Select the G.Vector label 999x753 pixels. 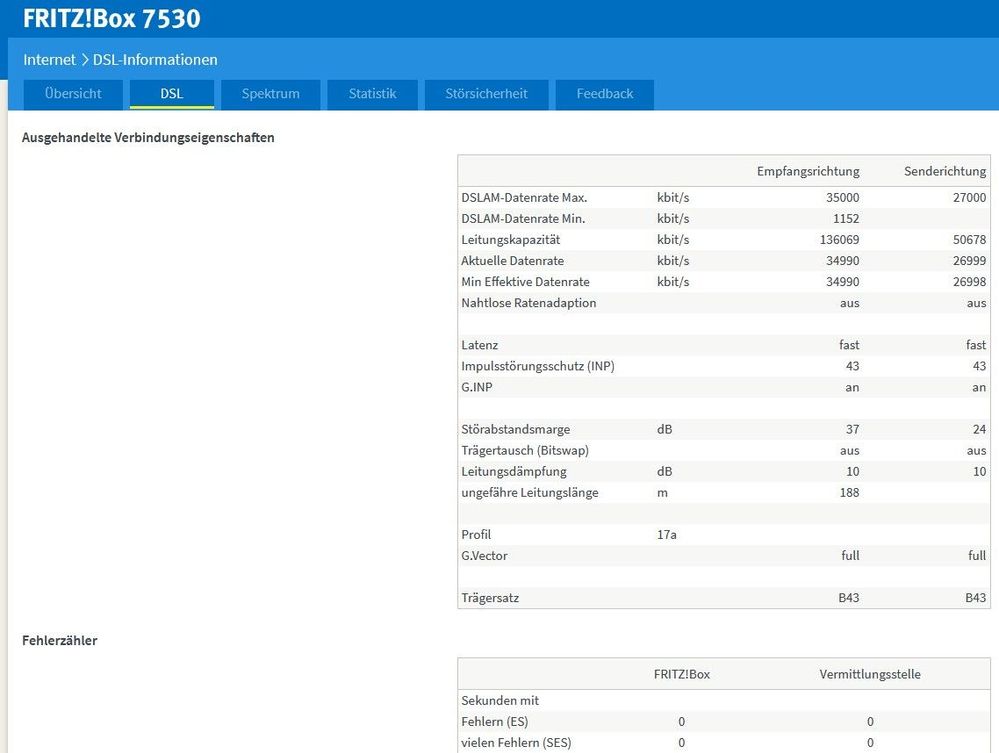pos(484,556)
